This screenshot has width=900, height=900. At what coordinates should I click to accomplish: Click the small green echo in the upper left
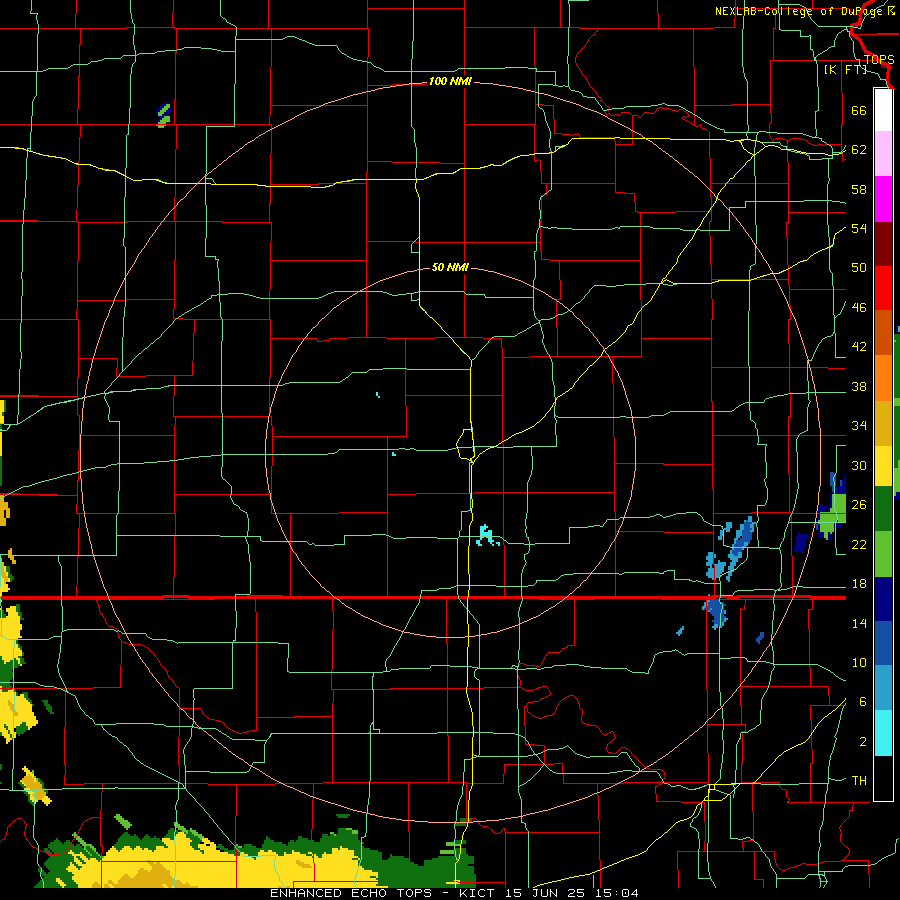(164, 115)
